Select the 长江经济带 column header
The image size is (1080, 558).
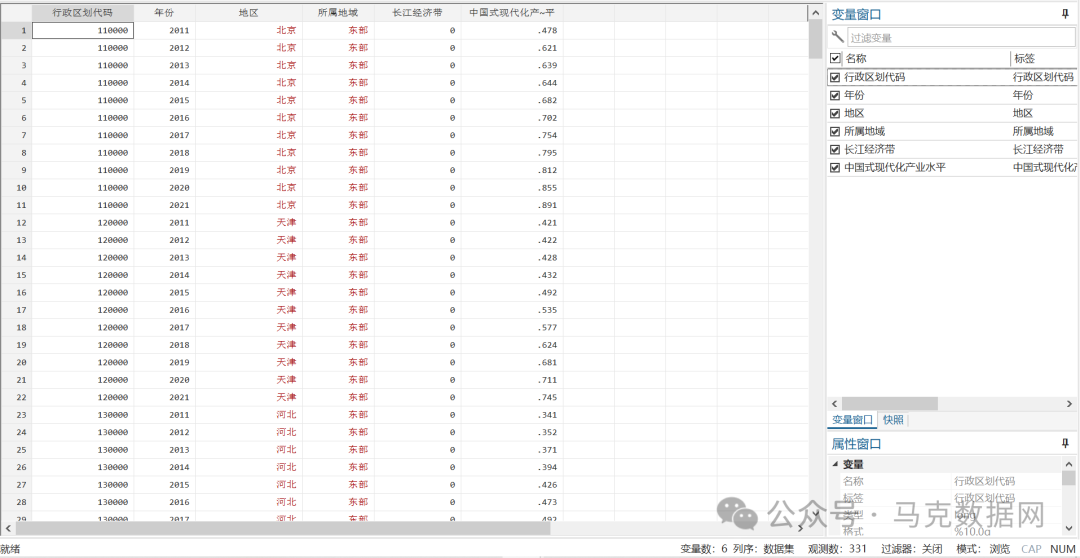pos(417,12)
